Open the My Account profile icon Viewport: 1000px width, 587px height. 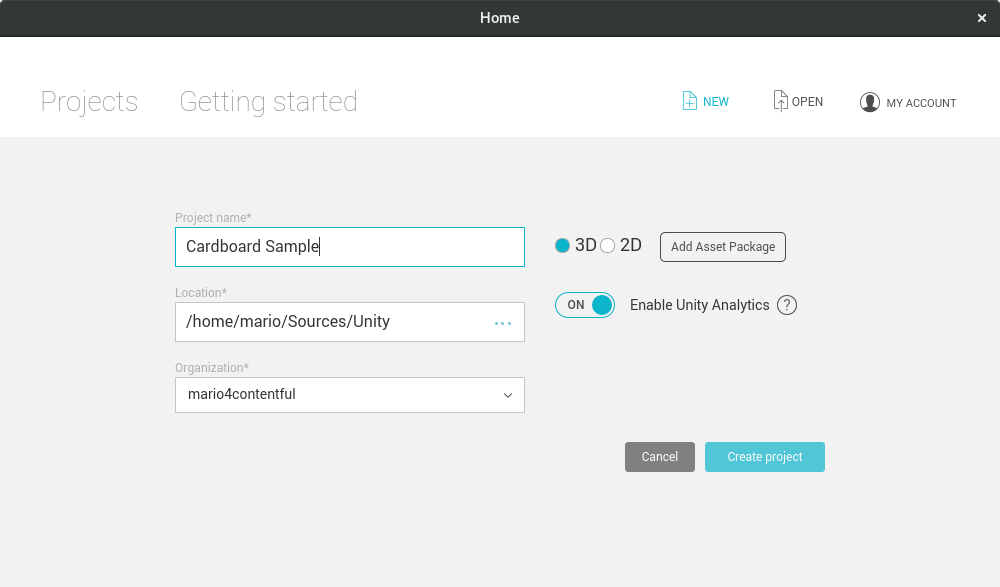pyautogui.click(x=869, y=102)
